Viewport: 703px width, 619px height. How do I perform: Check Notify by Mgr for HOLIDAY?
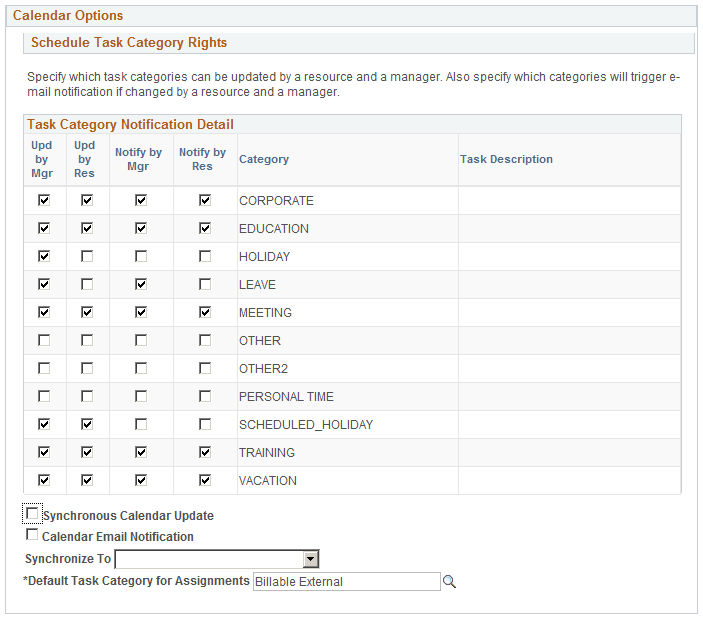point(141,256)
